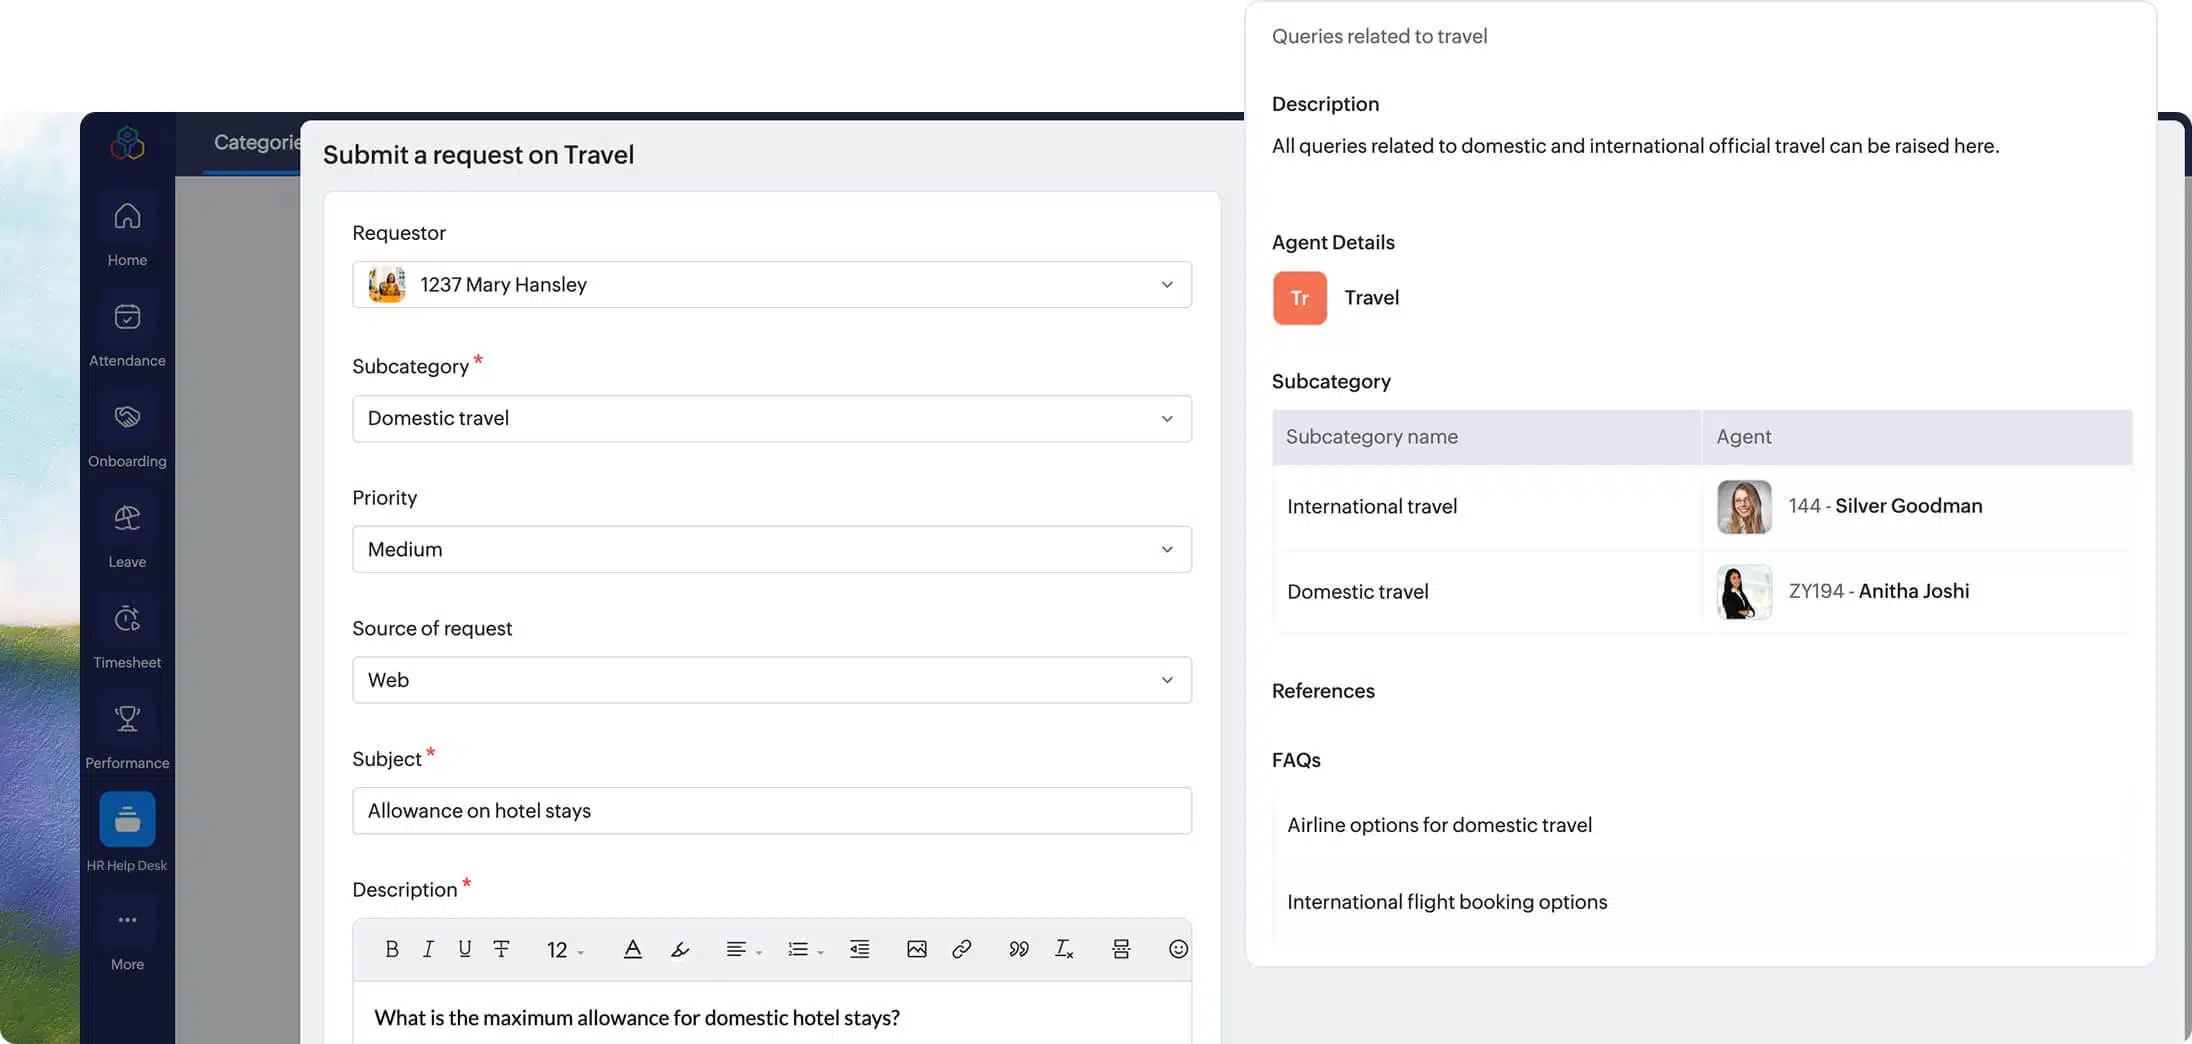Expand the Subcategory dropdown showing Domestic travel
This screenshot has height=1044, width=2192.
click(x=771, y=419)
